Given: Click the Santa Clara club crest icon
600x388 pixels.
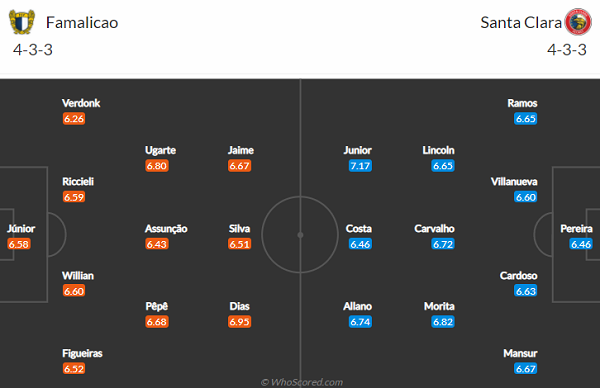Looking at the screenshot, I should [578, 22].
